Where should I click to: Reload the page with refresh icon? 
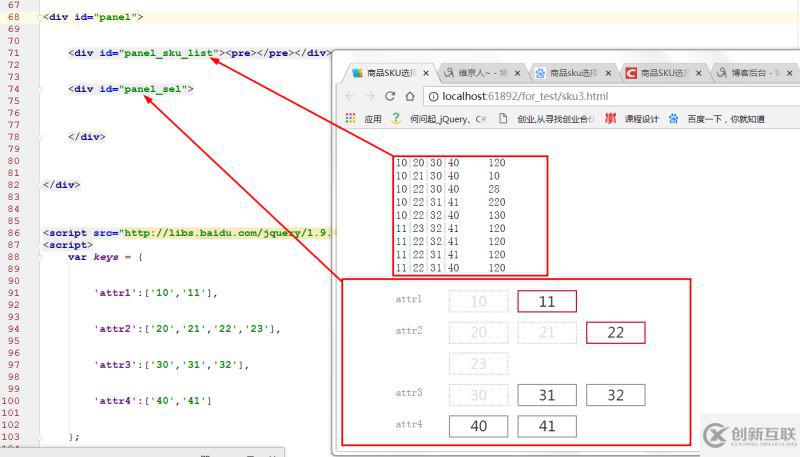(x=390, y=96)
